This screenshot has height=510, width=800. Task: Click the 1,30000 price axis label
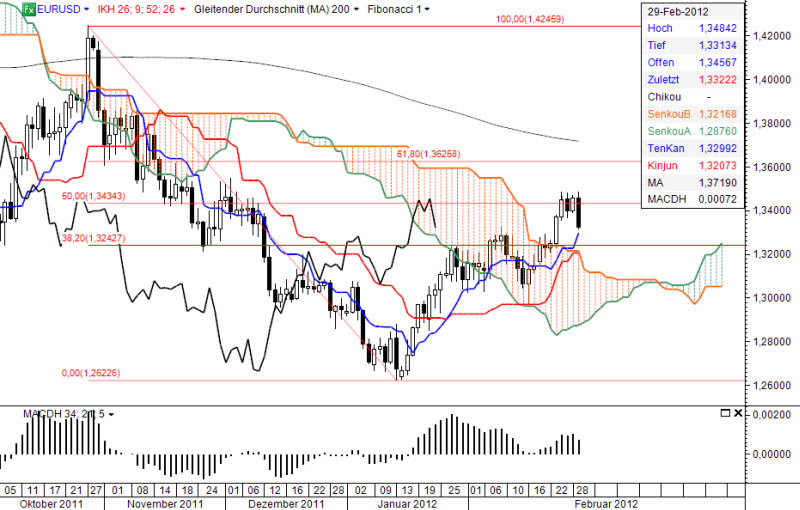[772, 297]
